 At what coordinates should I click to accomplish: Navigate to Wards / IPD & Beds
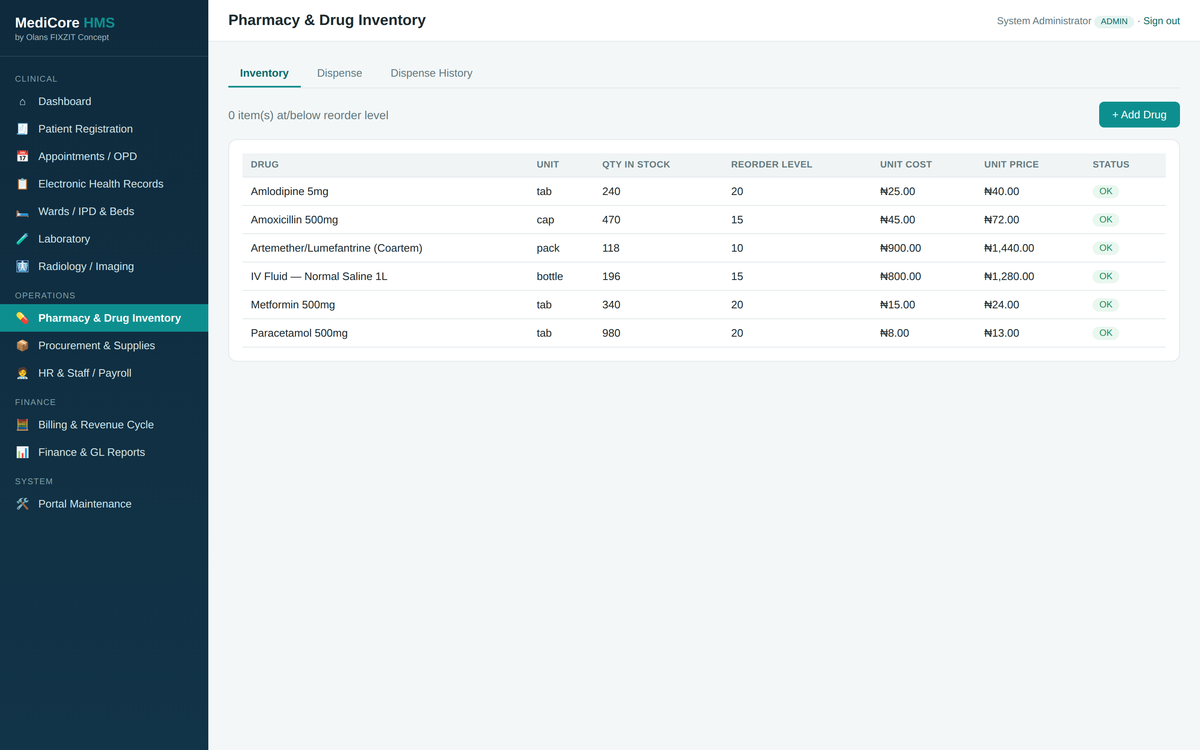[x=104, y=211]
